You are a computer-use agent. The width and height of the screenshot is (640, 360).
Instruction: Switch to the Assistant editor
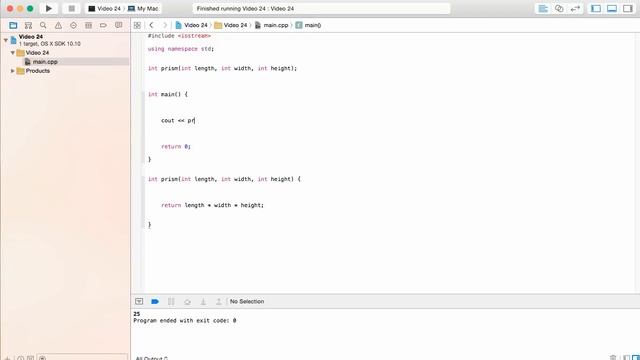point(559,9)
